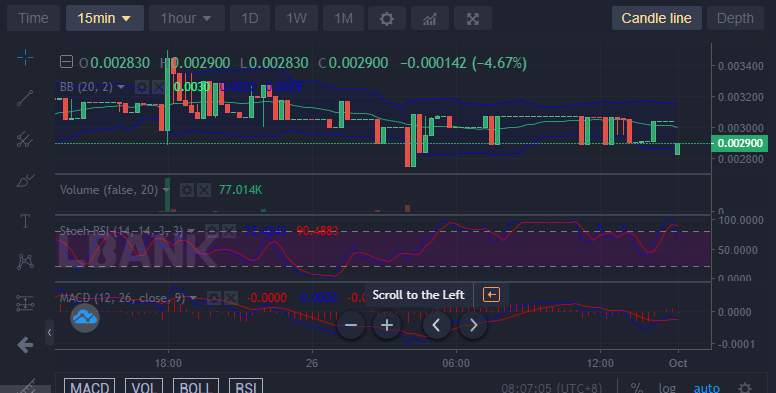The image size is (776, 393).
Task: Click the back arrow in left toolbar
Action: click(25, 344)
